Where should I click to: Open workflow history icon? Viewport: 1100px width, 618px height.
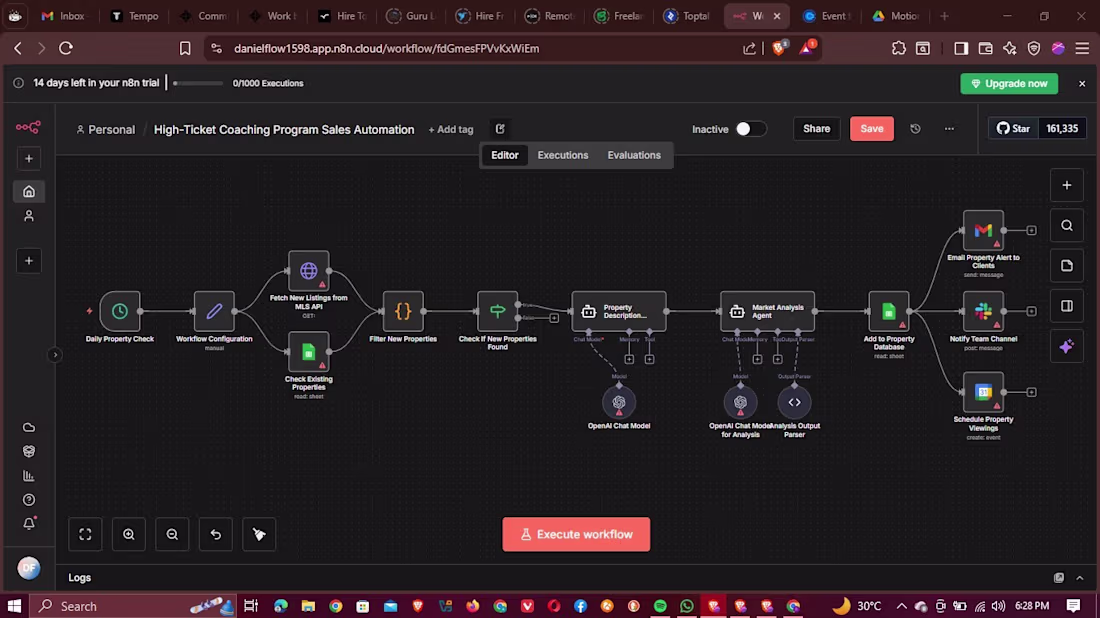tap(915, 129)
